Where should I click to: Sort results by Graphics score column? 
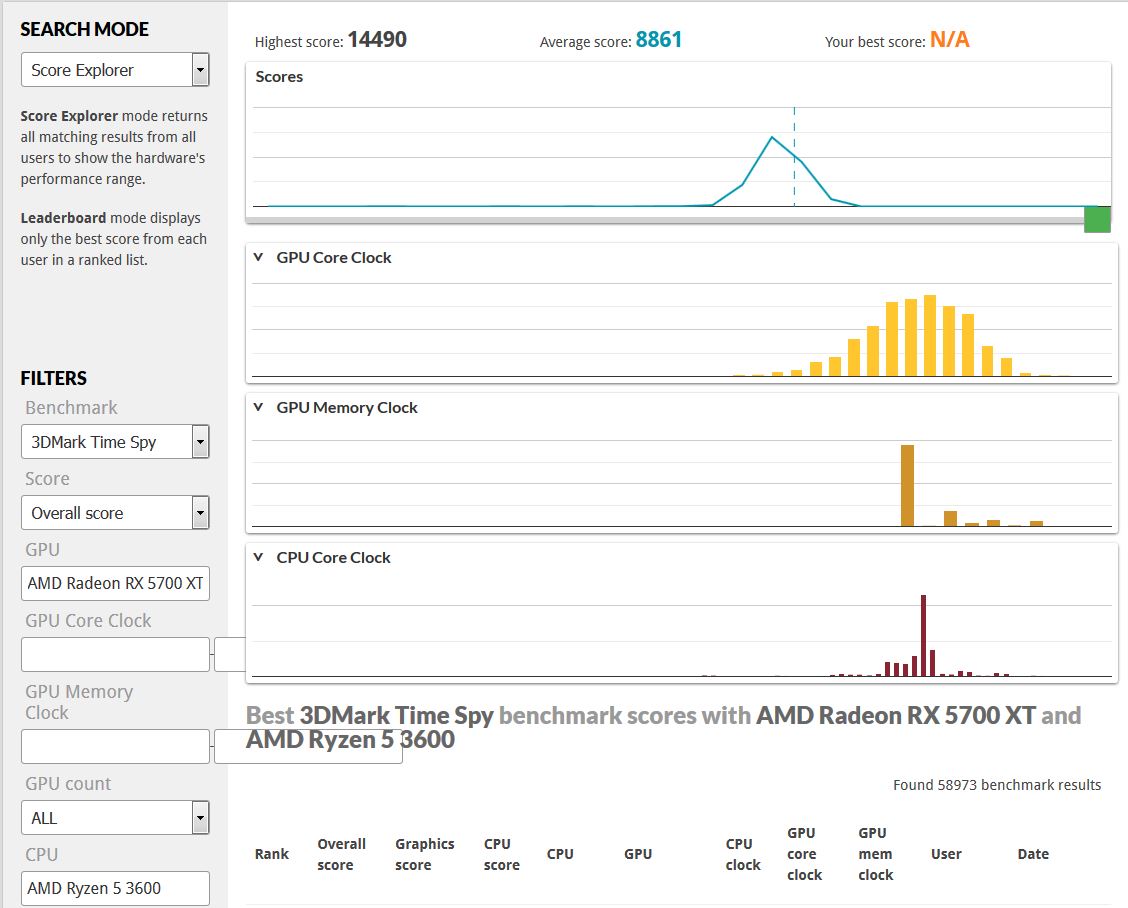pyautogui.click(x=424, y=854)
